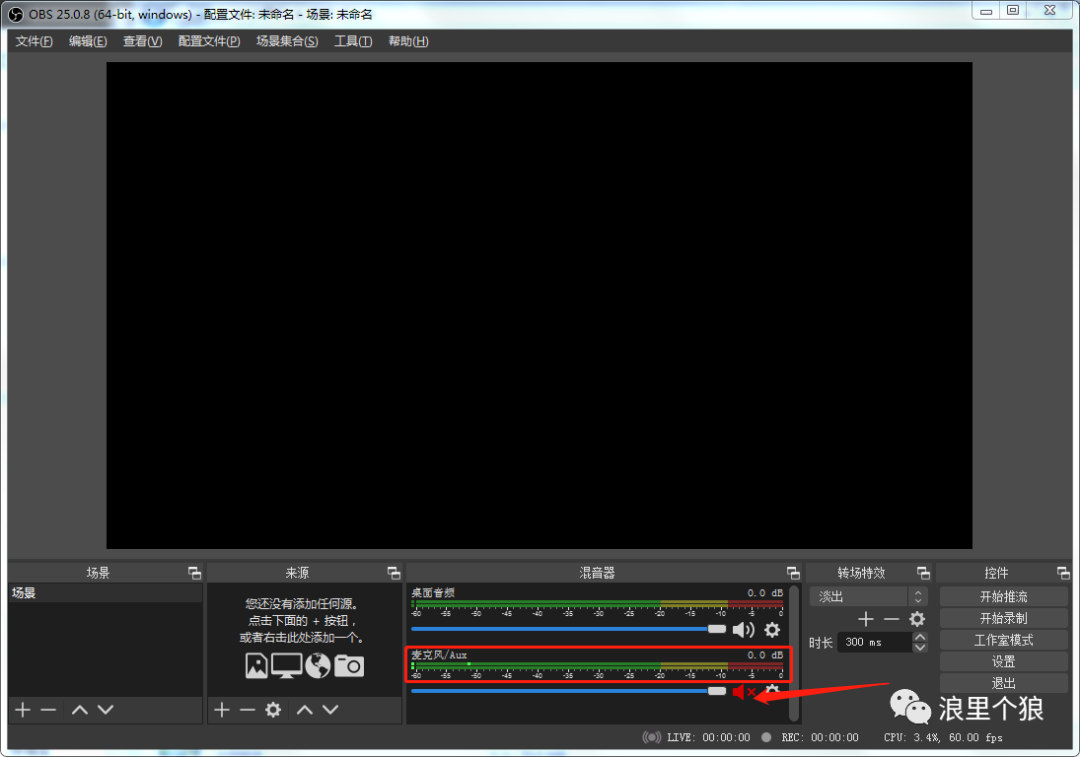The image size is (1080, 757).
Task: Move the scene down with the arrow
Action: [x=105, y=709]
